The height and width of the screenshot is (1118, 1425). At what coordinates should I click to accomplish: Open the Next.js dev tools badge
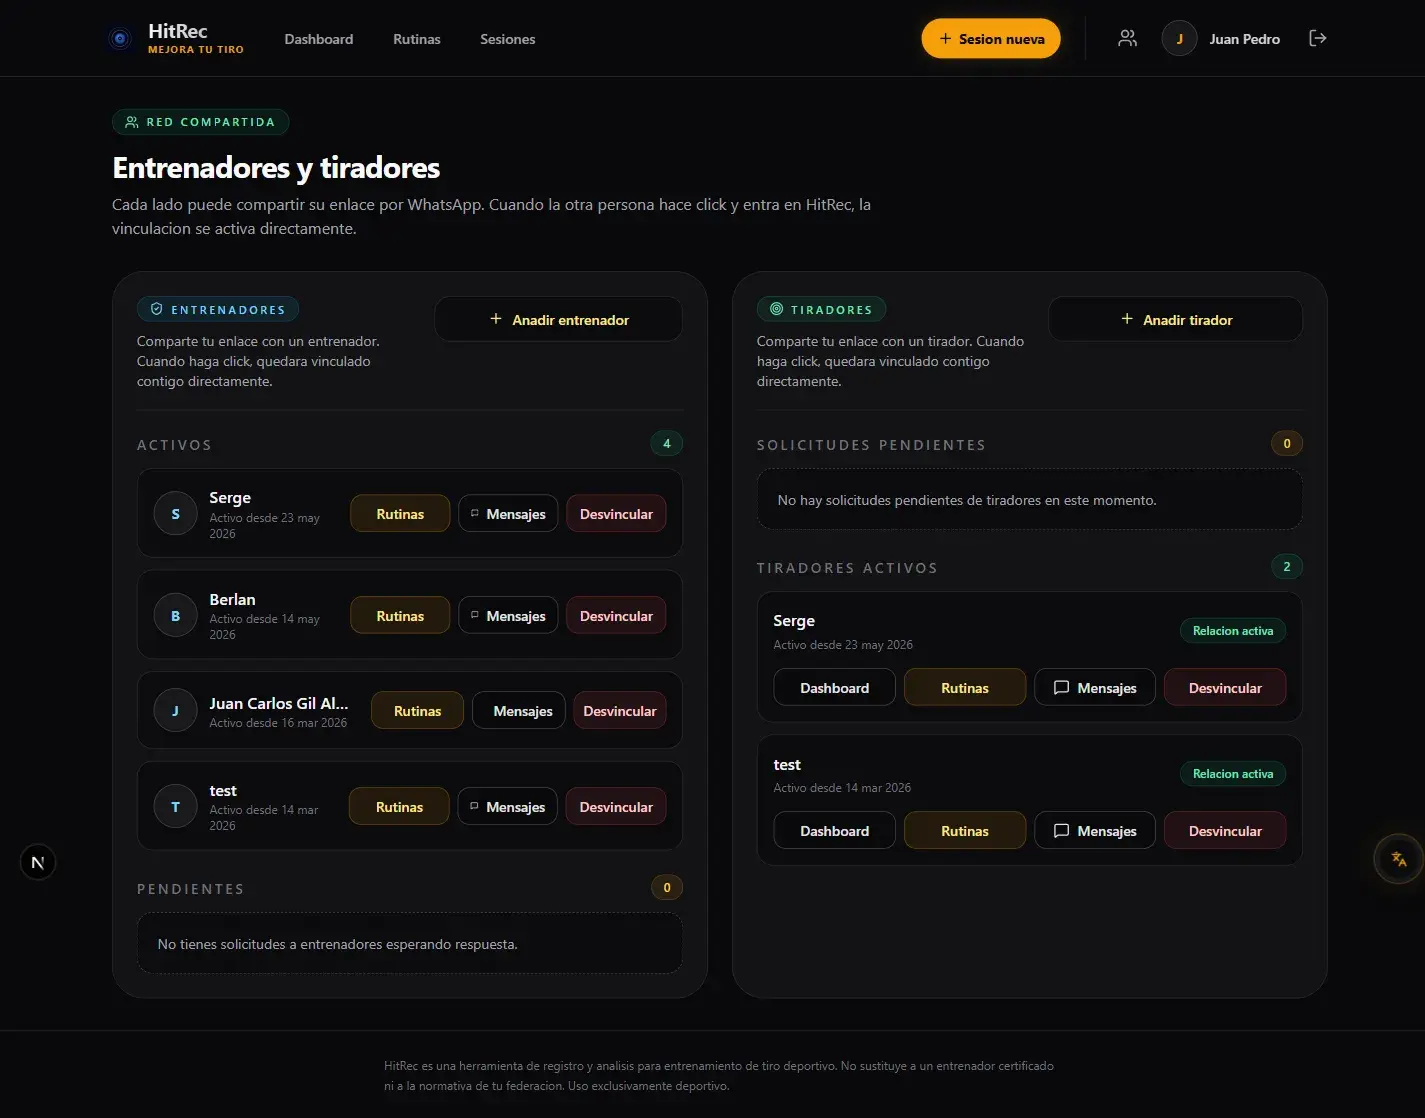point(38,862)
